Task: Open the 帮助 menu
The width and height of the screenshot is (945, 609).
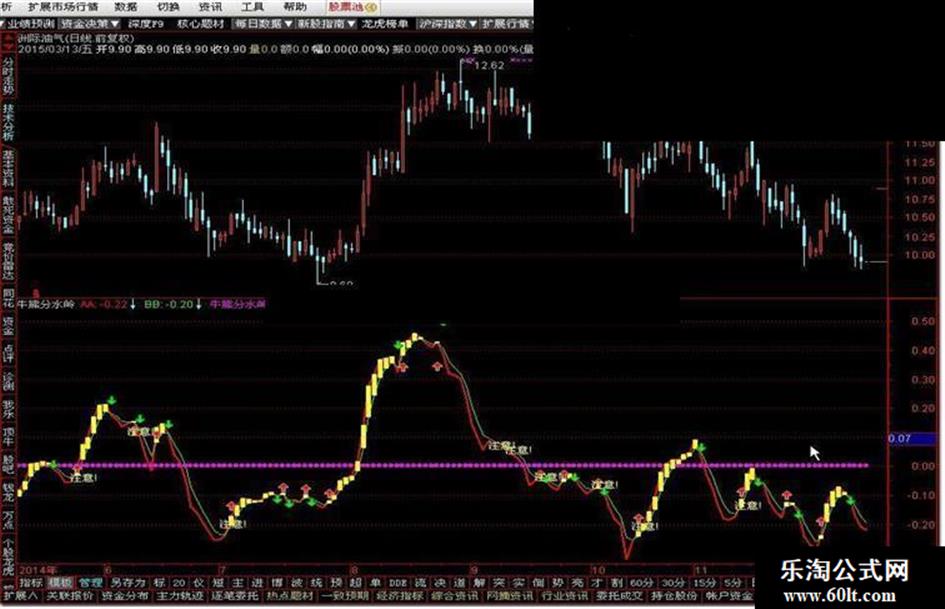Action: pos(294,7)
